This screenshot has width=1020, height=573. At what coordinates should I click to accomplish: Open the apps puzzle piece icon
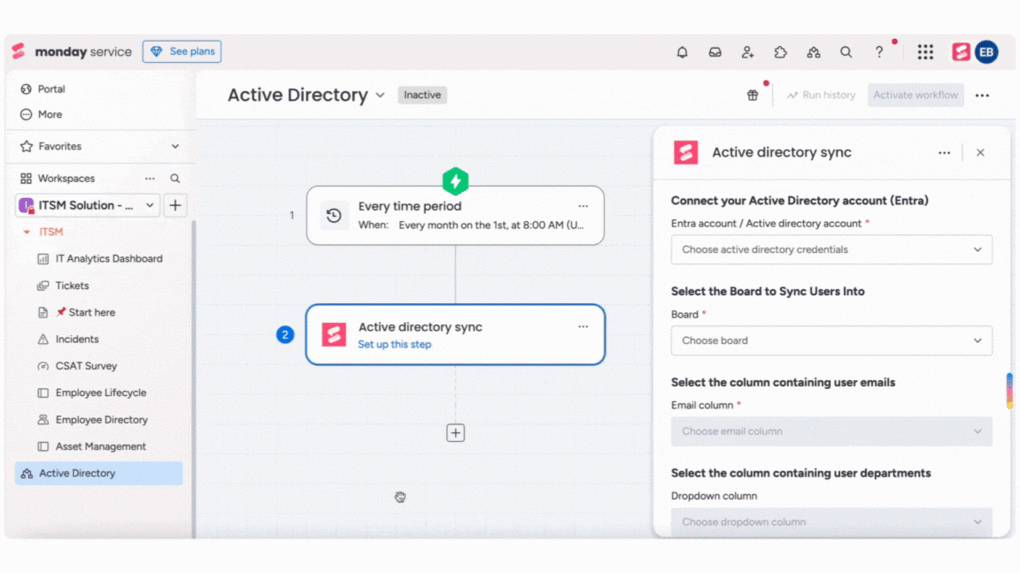click(780, 52)
